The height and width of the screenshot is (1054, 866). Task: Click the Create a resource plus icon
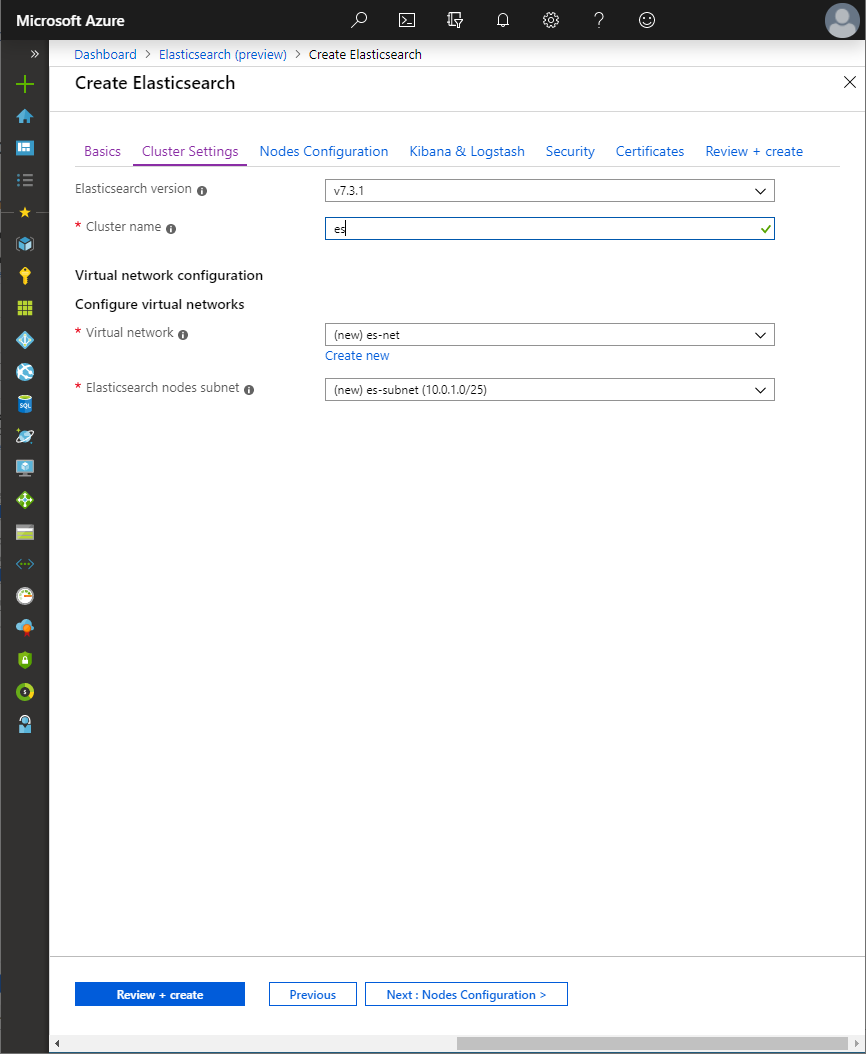click(x=23, y=85)
